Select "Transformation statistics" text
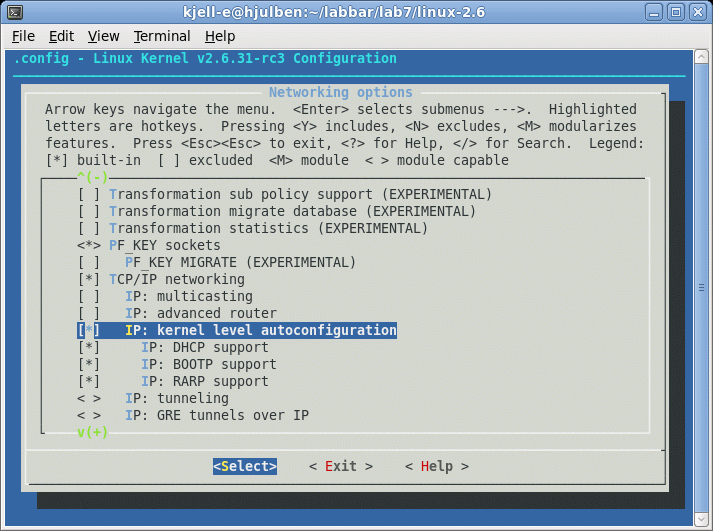The width and height of the screenshot is (713, 531). pos(209,228)
